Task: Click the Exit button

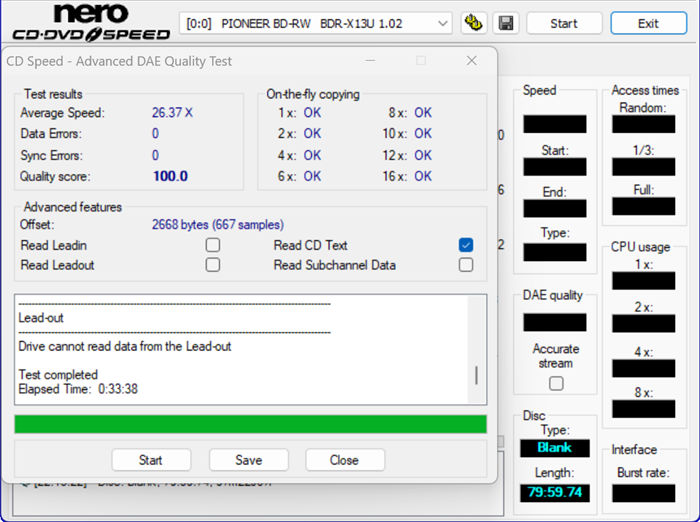Action: (648, 23)
